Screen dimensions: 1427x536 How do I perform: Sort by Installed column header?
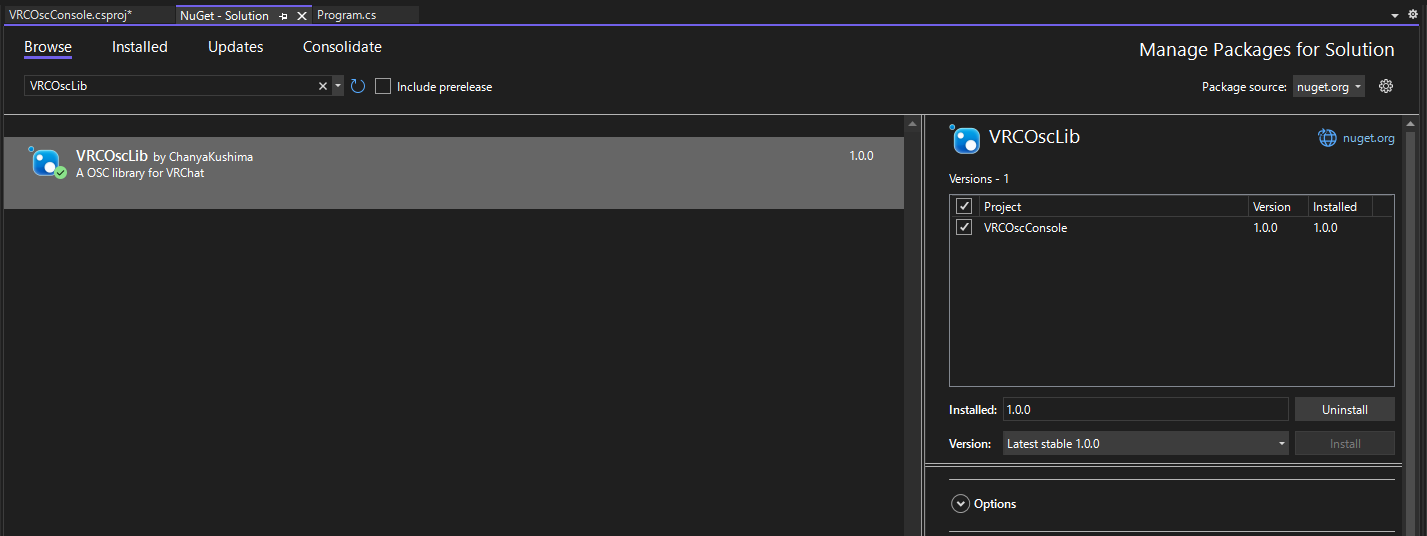(x=1340, y=206)
